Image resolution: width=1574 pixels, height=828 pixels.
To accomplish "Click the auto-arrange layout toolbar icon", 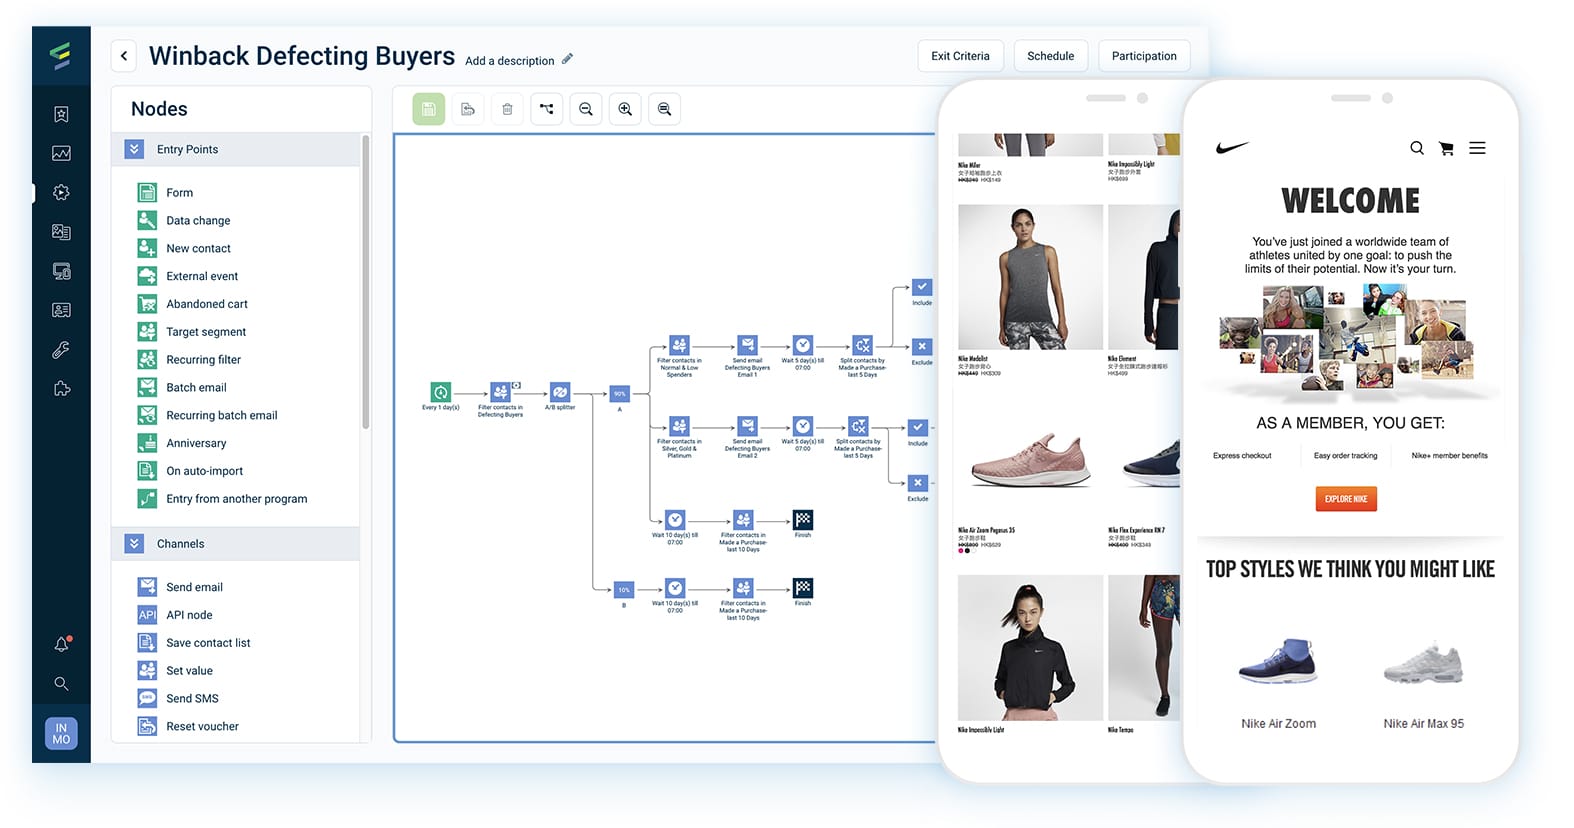I will click(x=546, y=109).
